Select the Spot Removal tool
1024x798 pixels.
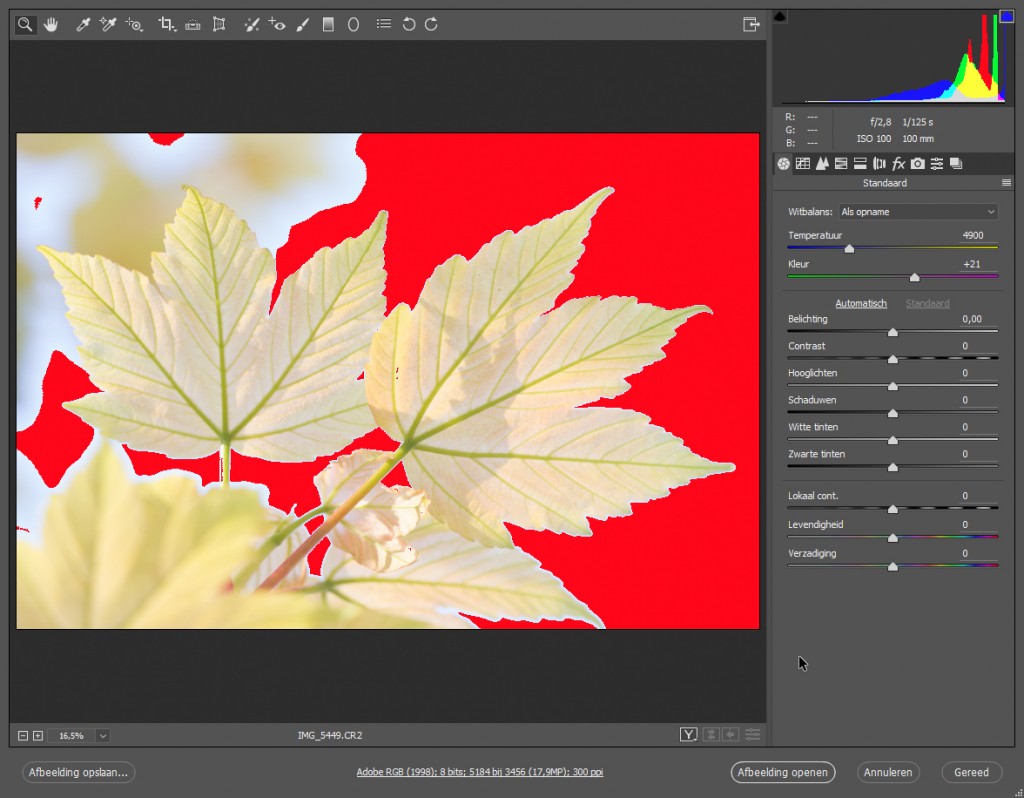[x=253, y=24]
